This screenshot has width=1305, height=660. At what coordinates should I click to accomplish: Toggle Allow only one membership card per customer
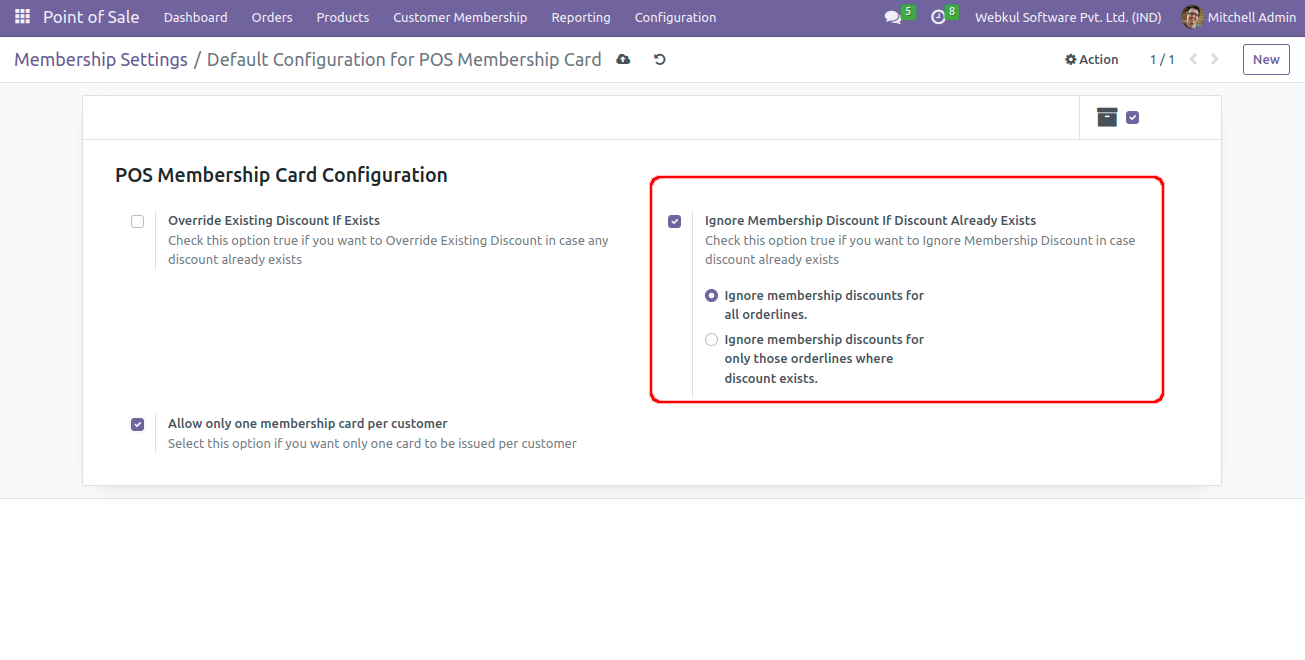pos(137,424)
